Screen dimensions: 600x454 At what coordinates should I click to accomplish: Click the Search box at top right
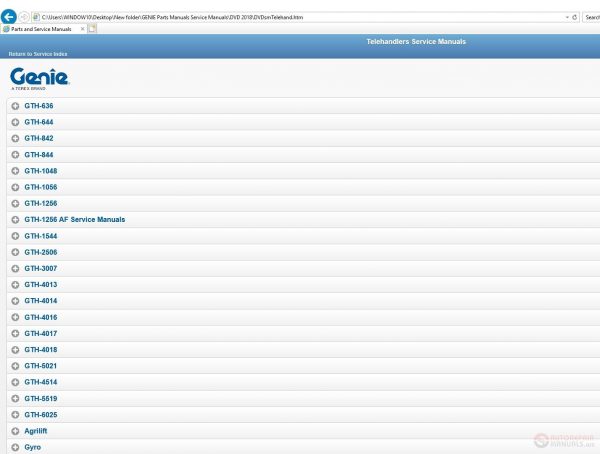coord(591,17)
